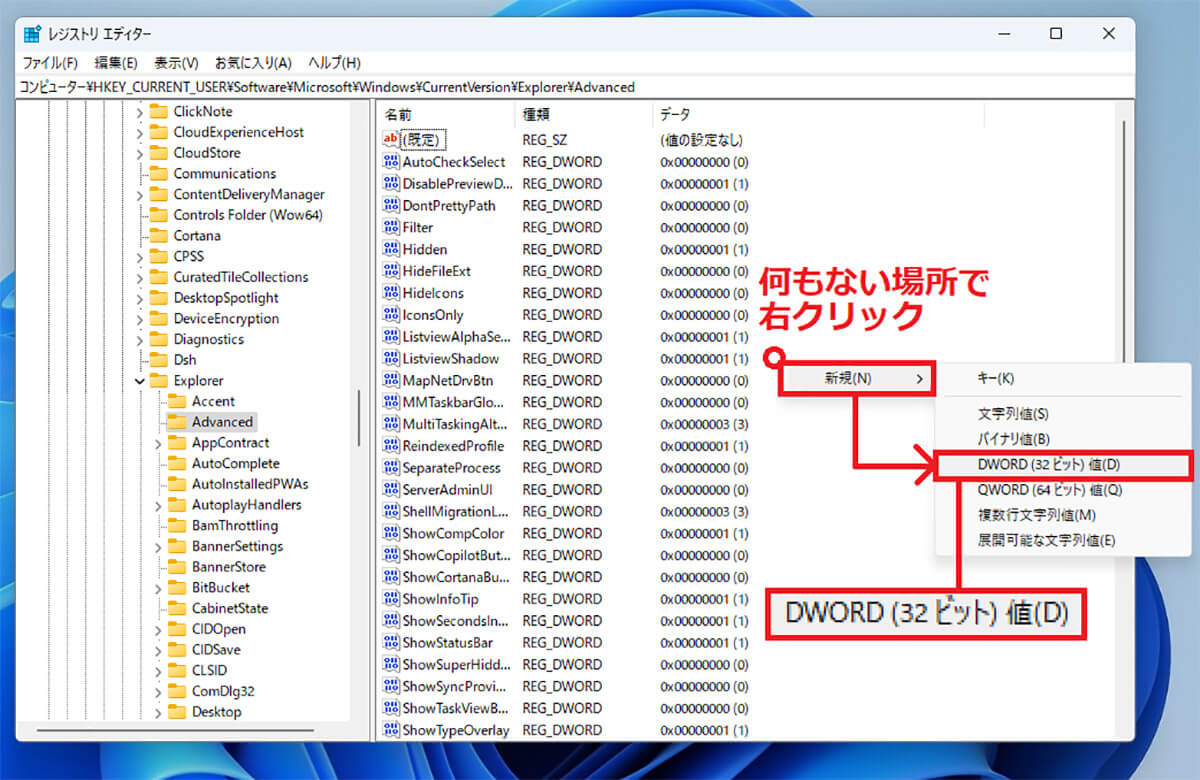
Task: Open the 編集(E) menu
Action: point(116,63)
